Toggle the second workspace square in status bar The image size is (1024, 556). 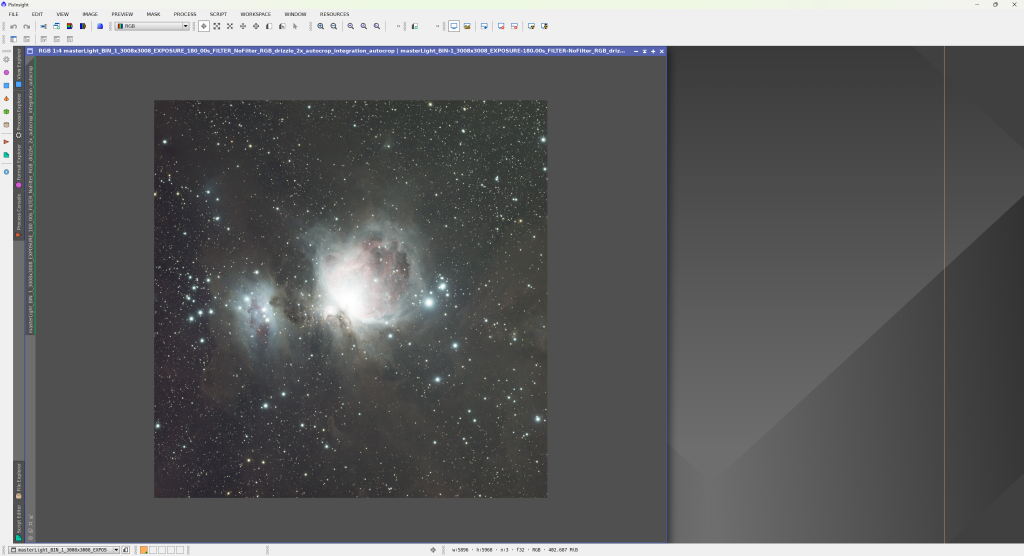[x=153, y=550]
